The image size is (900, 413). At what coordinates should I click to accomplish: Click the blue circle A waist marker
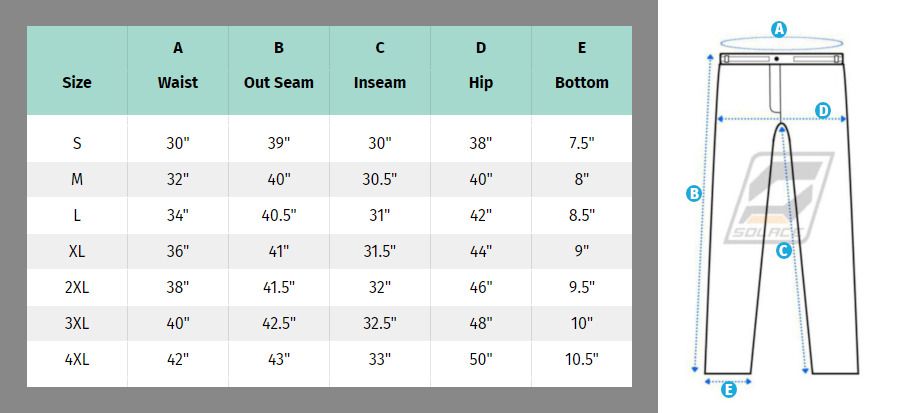pos(778,29)
